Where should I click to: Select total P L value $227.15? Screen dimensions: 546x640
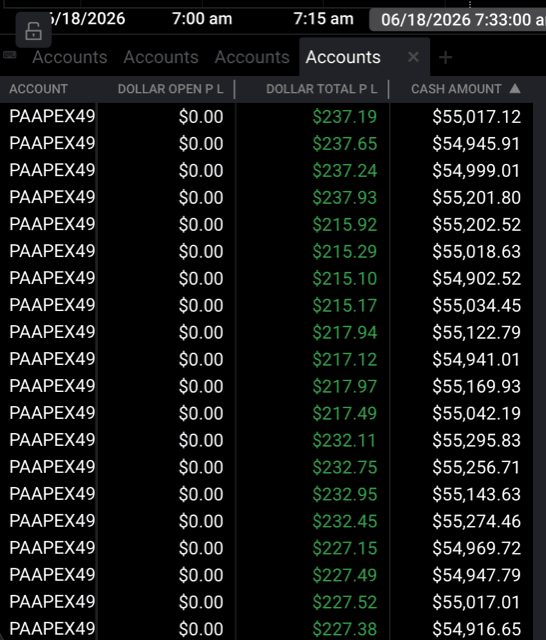pyautogui.click(x=345, y=548)
